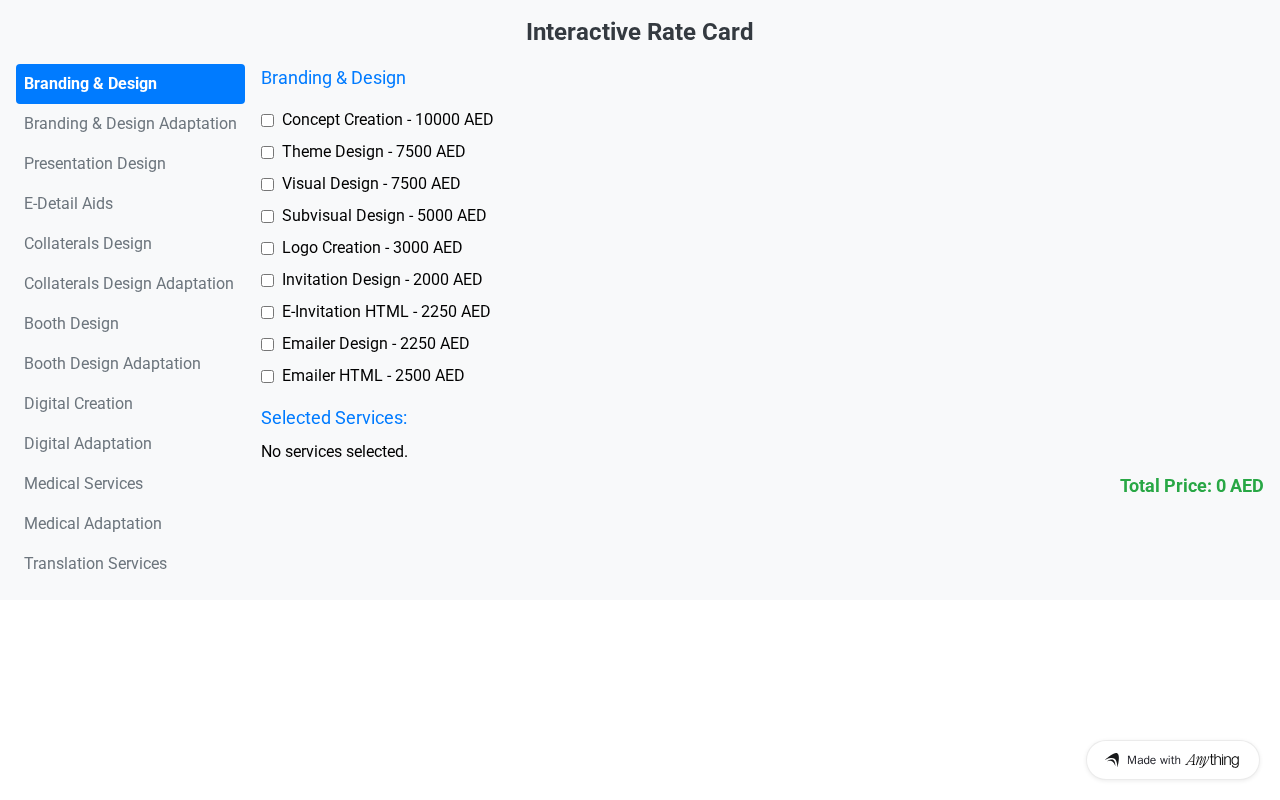Switch to Digital Creation category
The width and height of the screenshot is (1280, 800).
point(78,404)
